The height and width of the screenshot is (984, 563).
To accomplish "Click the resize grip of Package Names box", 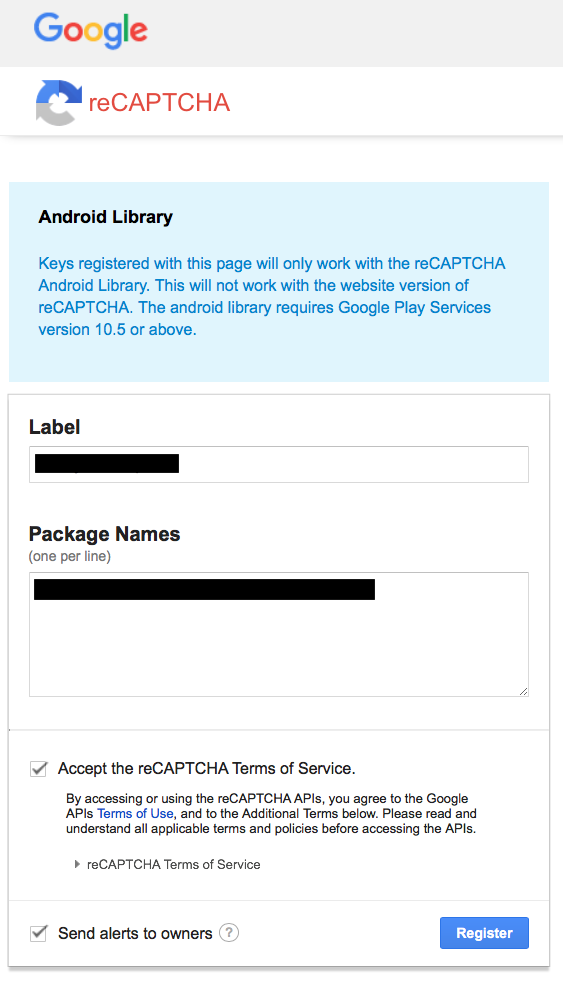I will [x=523, y=691].
